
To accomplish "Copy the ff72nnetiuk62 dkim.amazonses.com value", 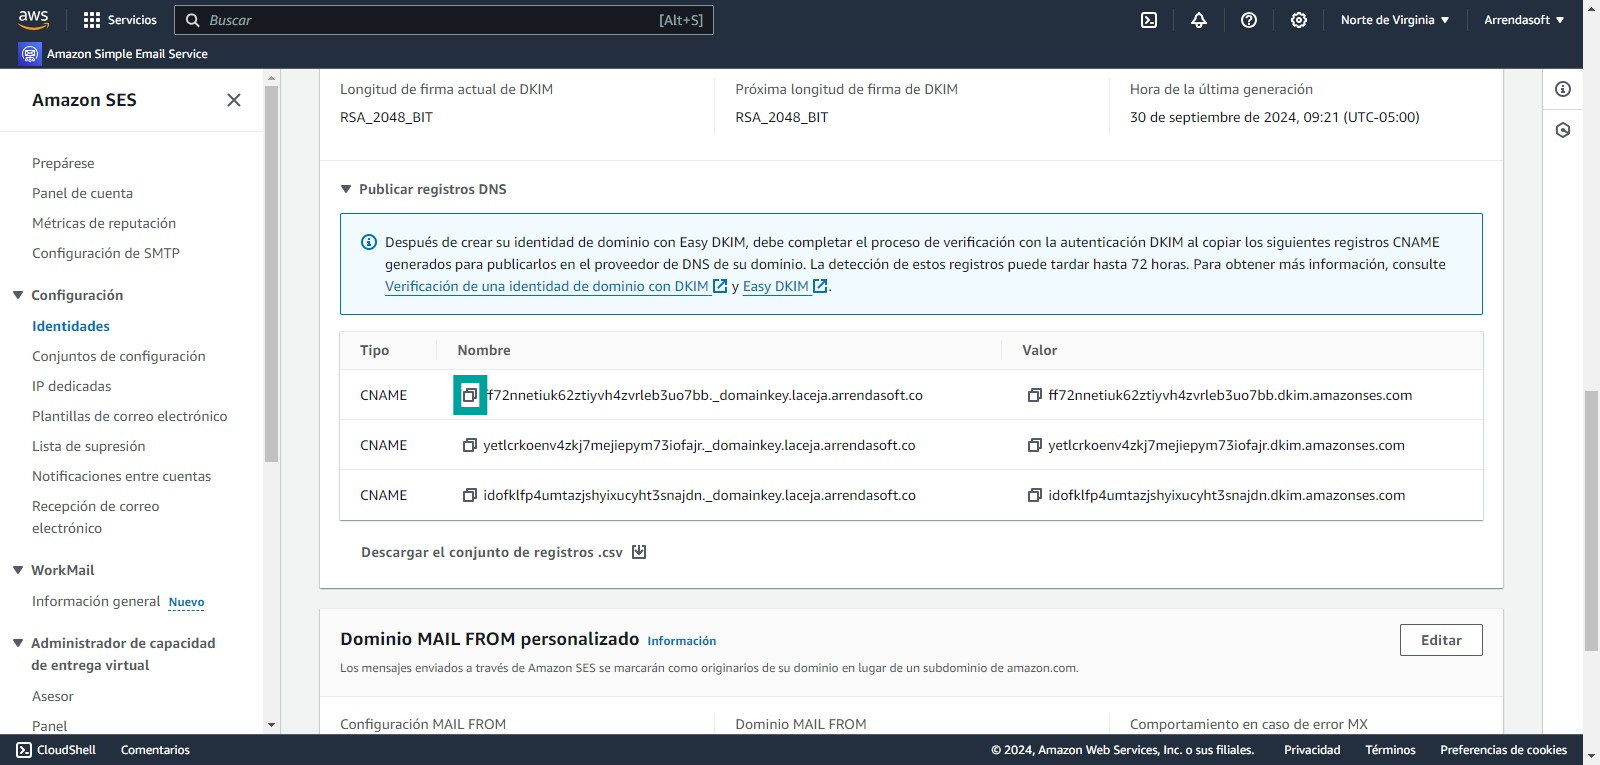I will [x=1035, y=395].
